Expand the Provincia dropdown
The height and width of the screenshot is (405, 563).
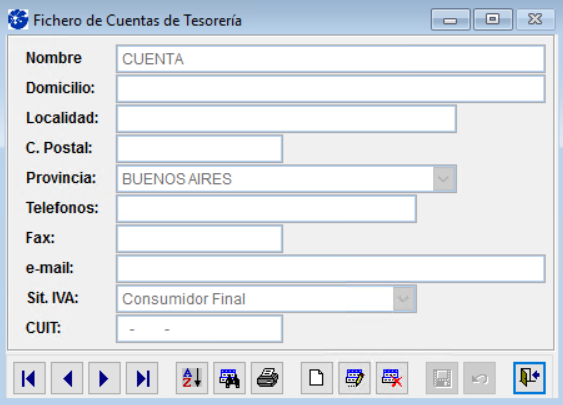(x=444, y=179)
